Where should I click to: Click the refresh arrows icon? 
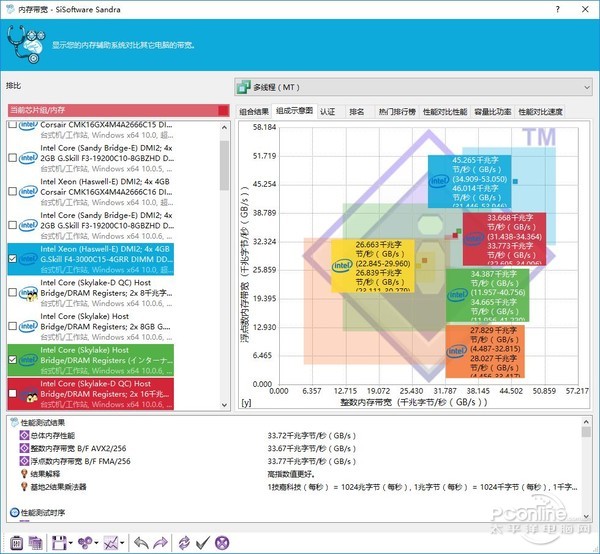click(184, 543)
